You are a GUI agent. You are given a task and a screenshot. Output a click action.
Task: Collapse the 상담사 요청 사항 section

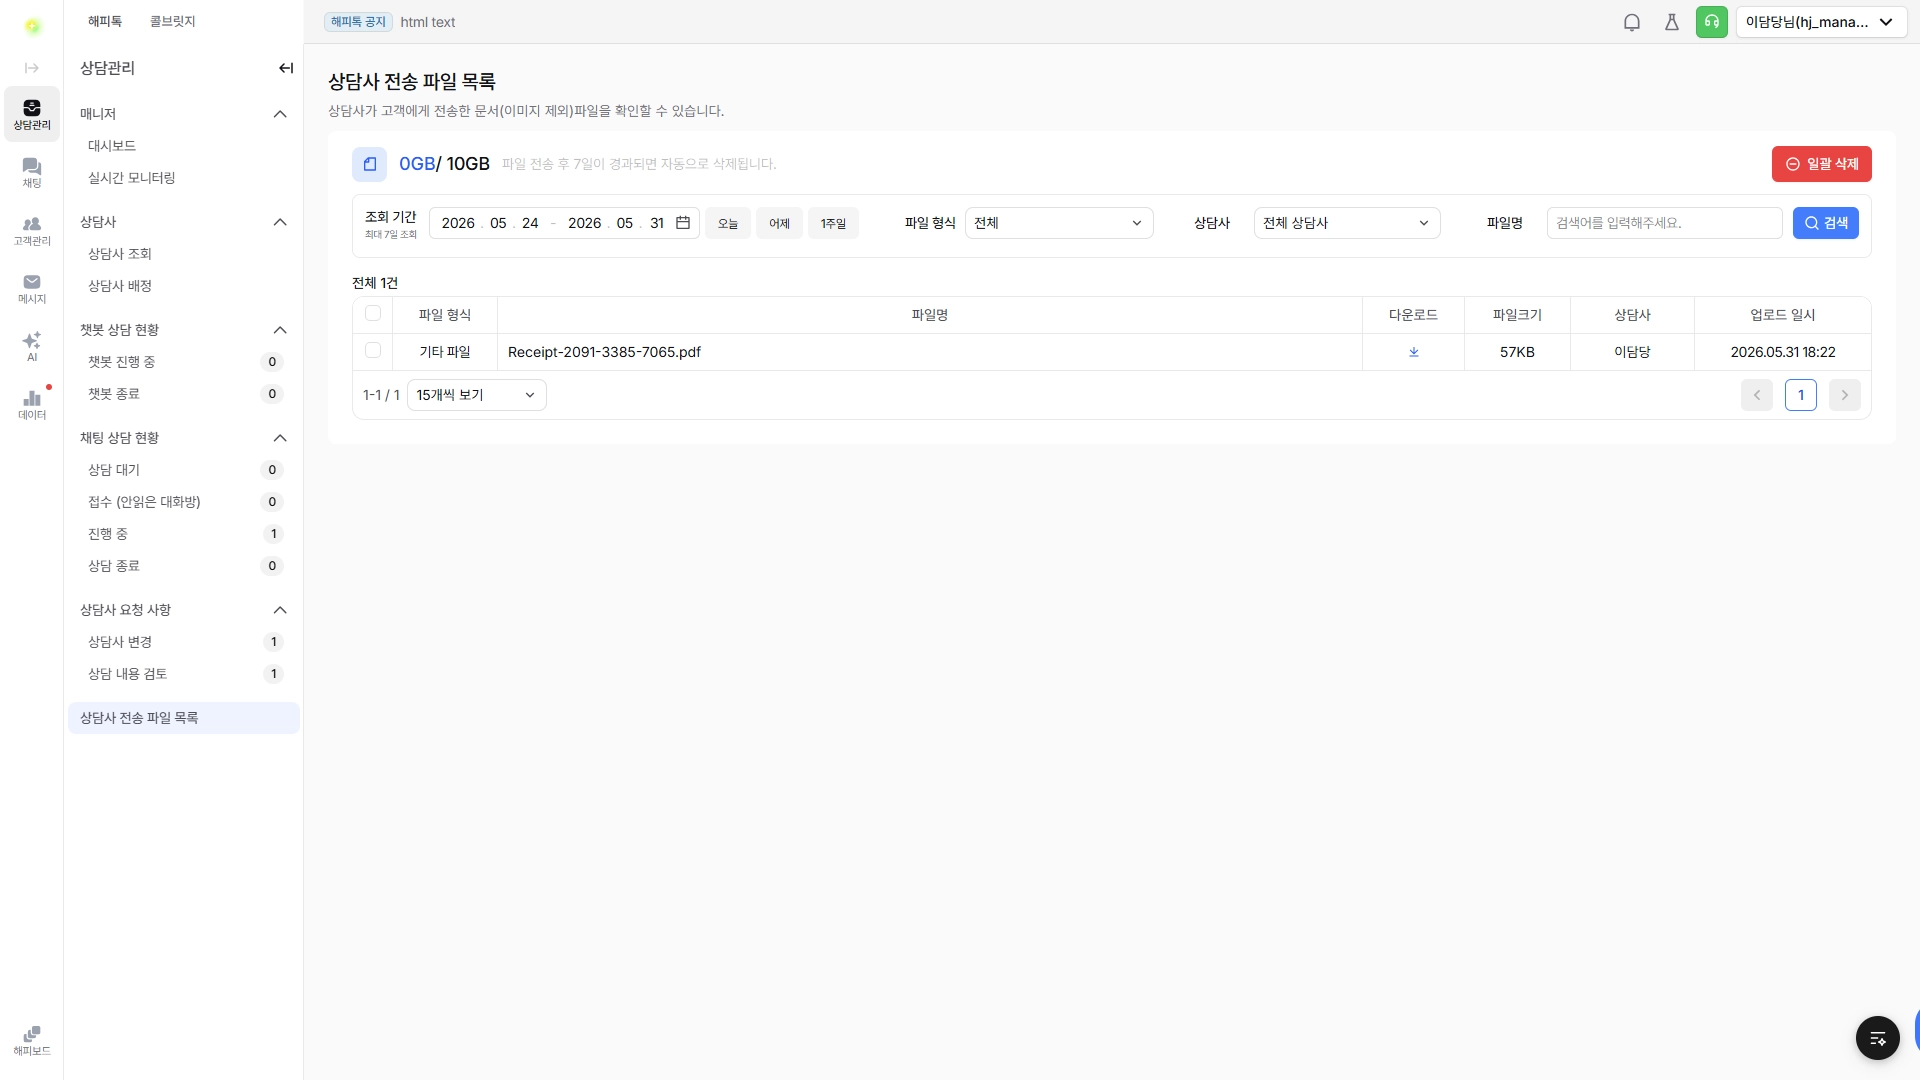[x=280, y=610]
